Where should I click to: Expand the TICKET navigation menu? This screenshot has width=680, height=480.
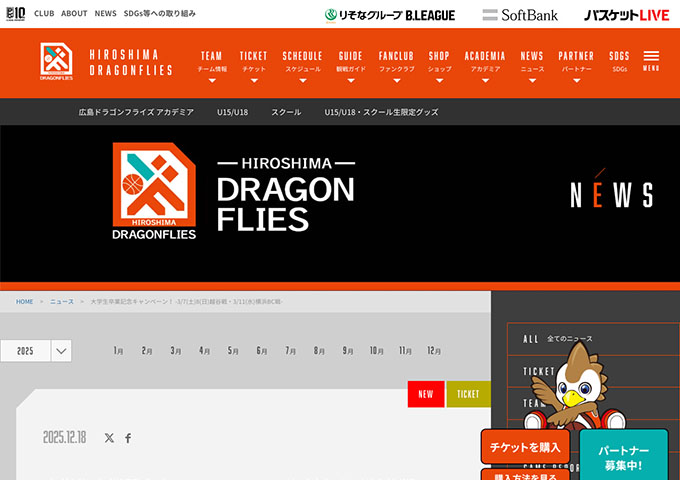(x=254, y=62)
